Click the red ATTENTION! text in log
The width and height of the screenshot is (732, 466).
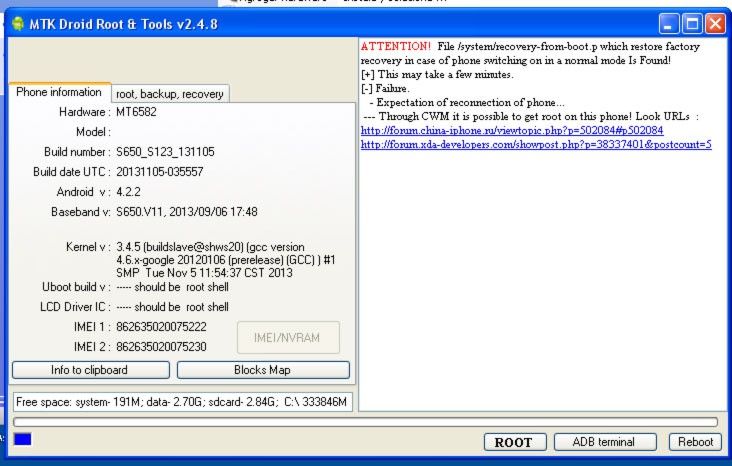tap(395, 46)
